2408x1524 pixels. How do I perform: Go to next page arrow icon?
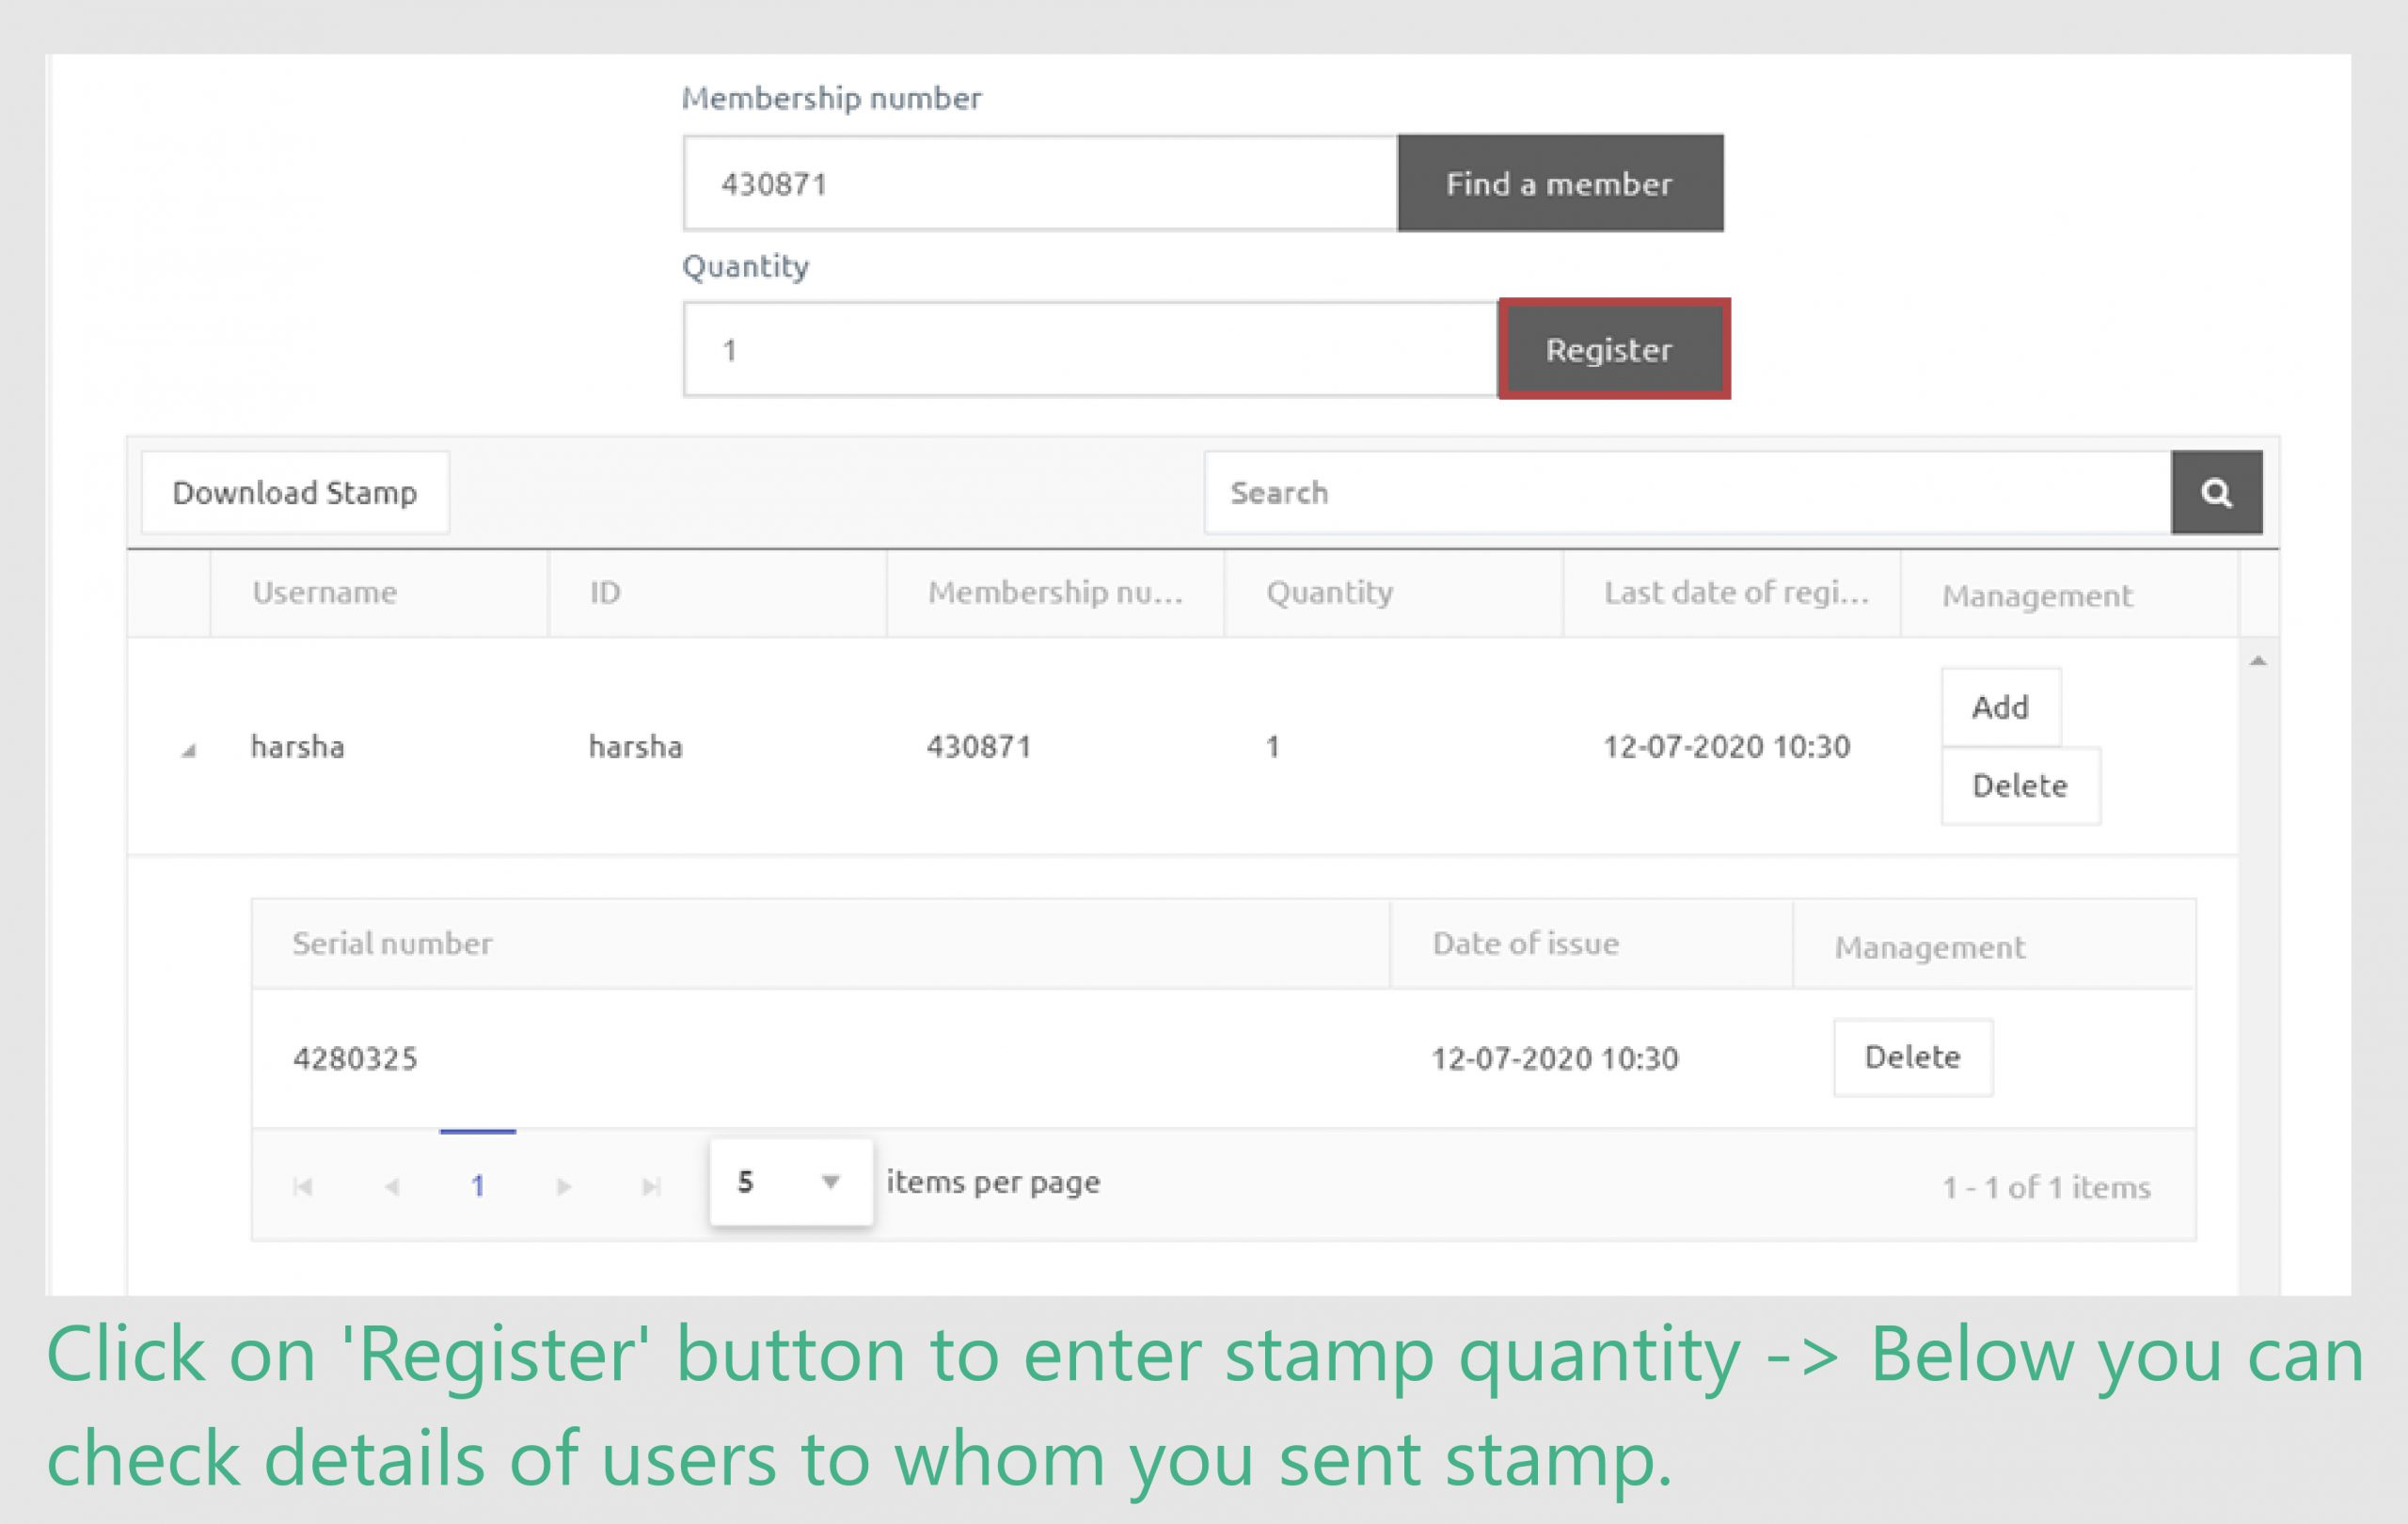pyautogui.click(x=564, y=1186)
